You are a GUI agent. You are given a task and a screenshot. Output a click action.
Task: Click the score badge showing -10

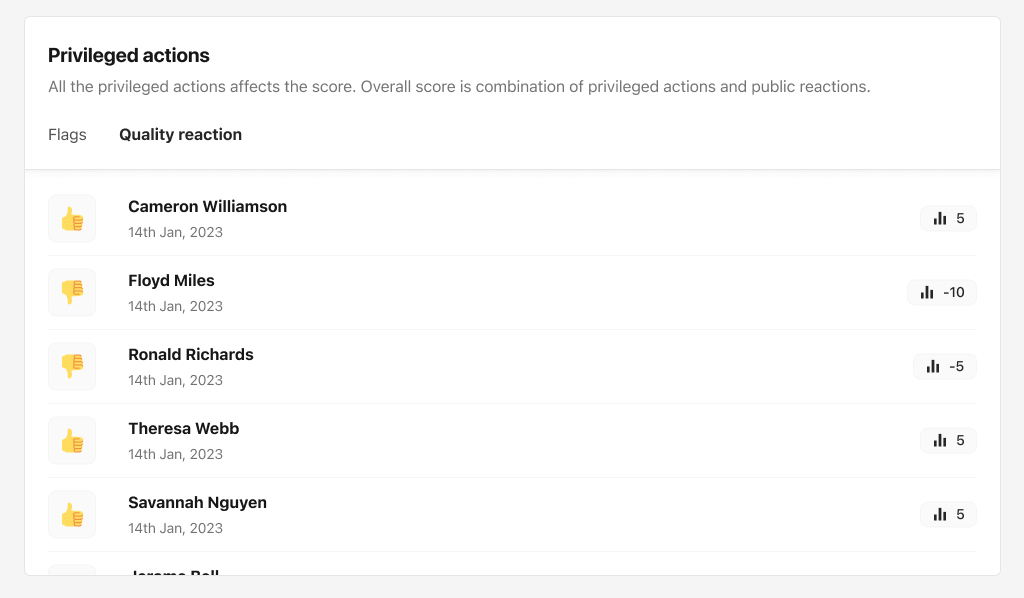coord(942,292)
